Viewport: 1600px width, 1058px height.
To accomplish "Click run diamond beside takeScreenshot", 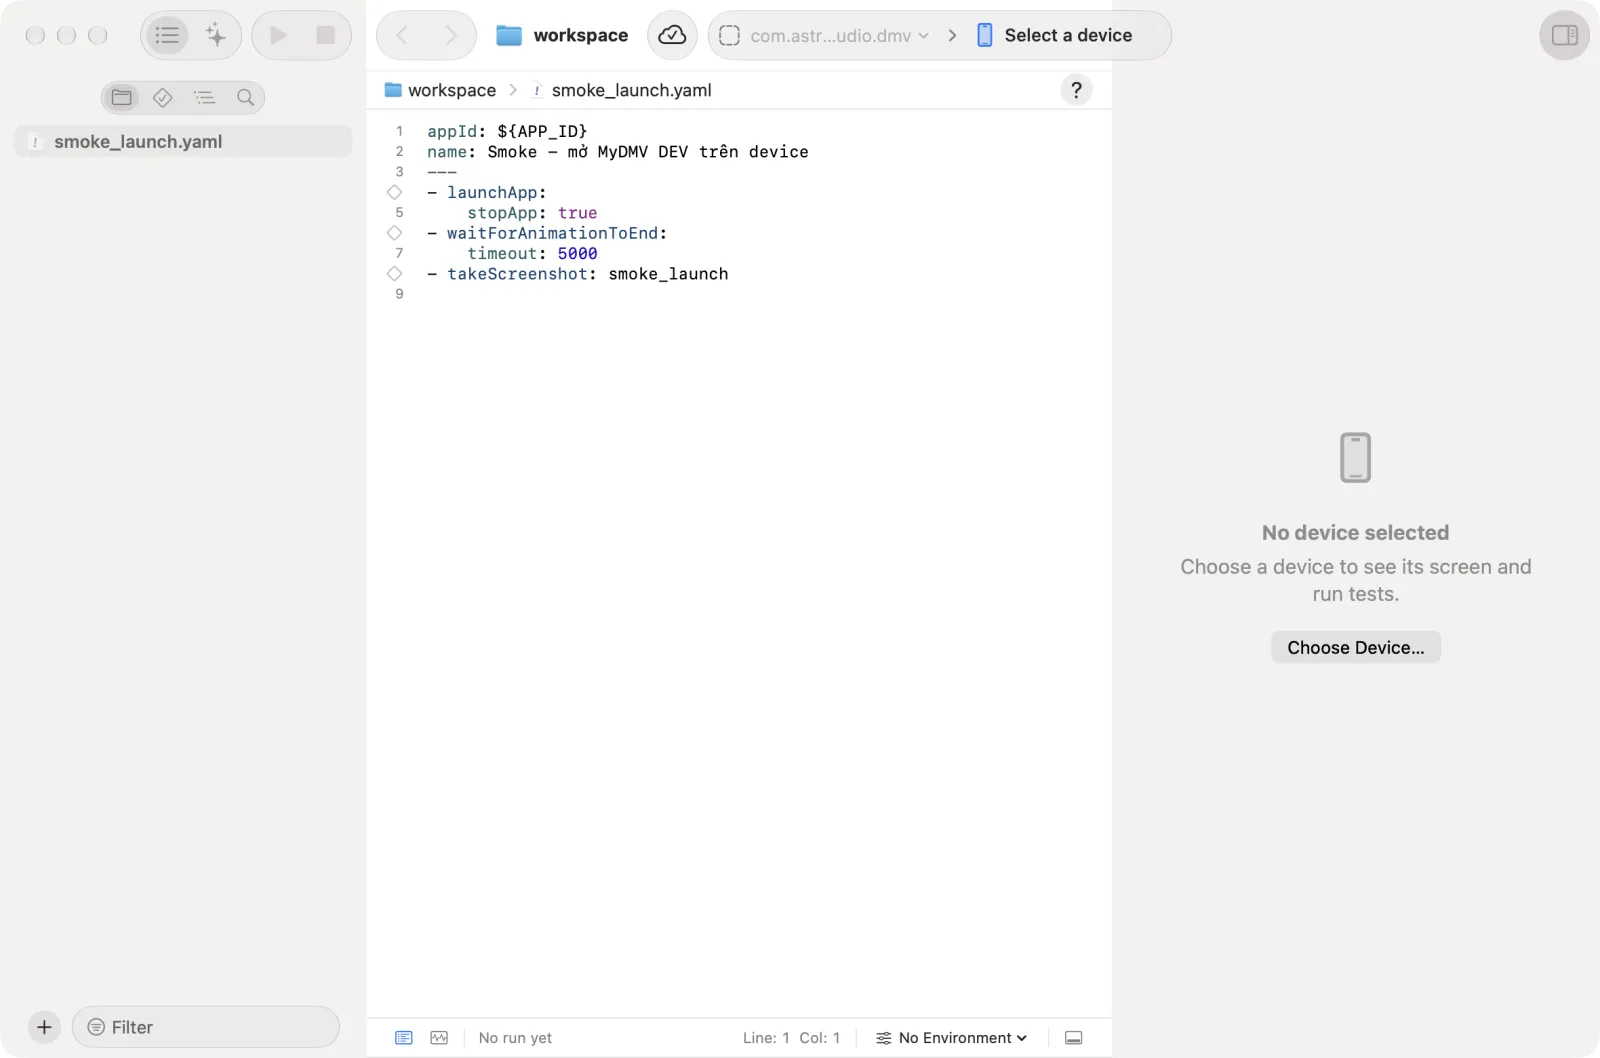I will click(x=395, y=274).
